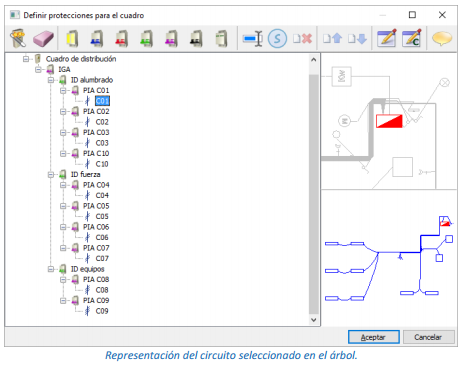Click the rename text cursor icon
This screenshot has width=465, height=367.
pos(253,39)
